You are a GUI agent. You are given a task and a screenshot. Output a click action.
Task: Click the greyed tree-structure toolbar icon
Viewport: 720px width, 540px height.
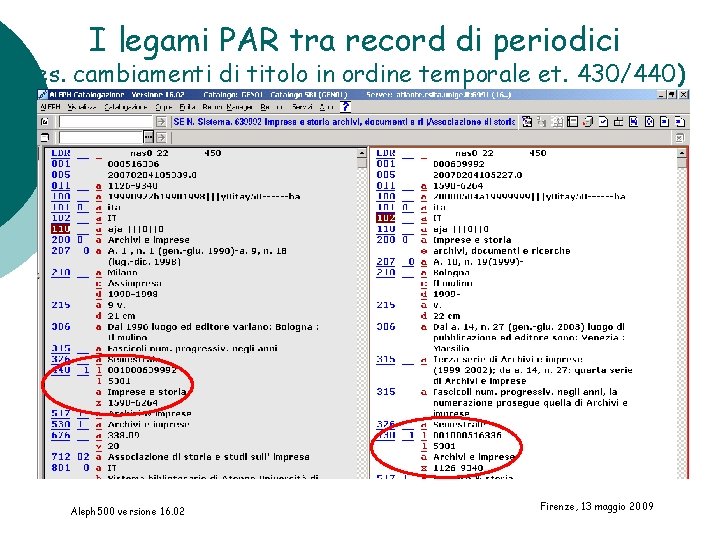(x=542, y=122)
